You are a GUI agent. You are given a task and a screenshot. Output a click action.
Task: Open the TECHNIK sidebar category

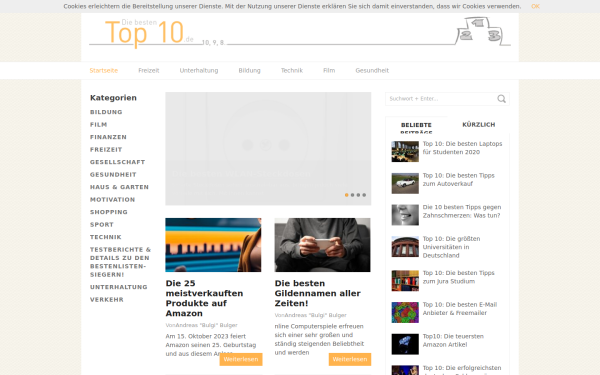pos(106,237)
